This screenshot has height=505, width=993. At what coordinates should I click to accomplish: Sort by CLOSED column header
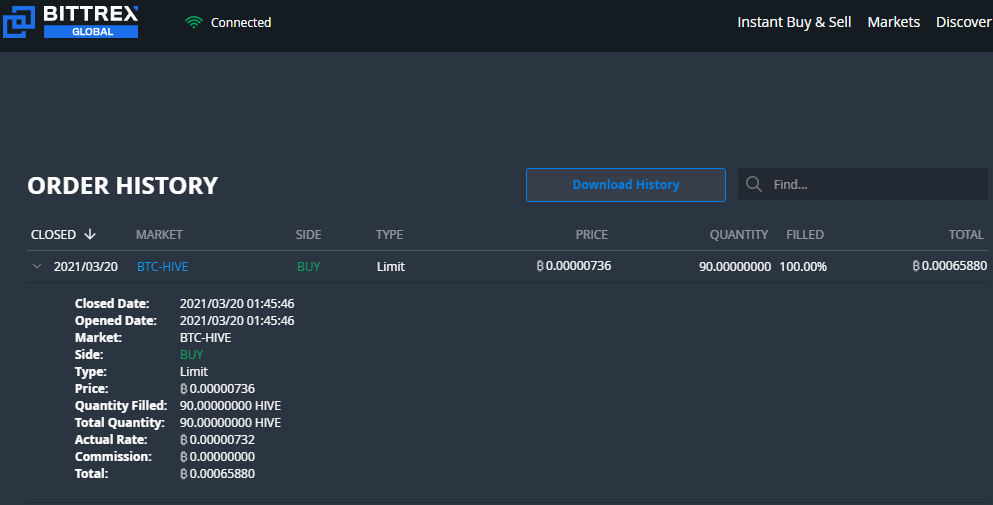tap(53, 234)
